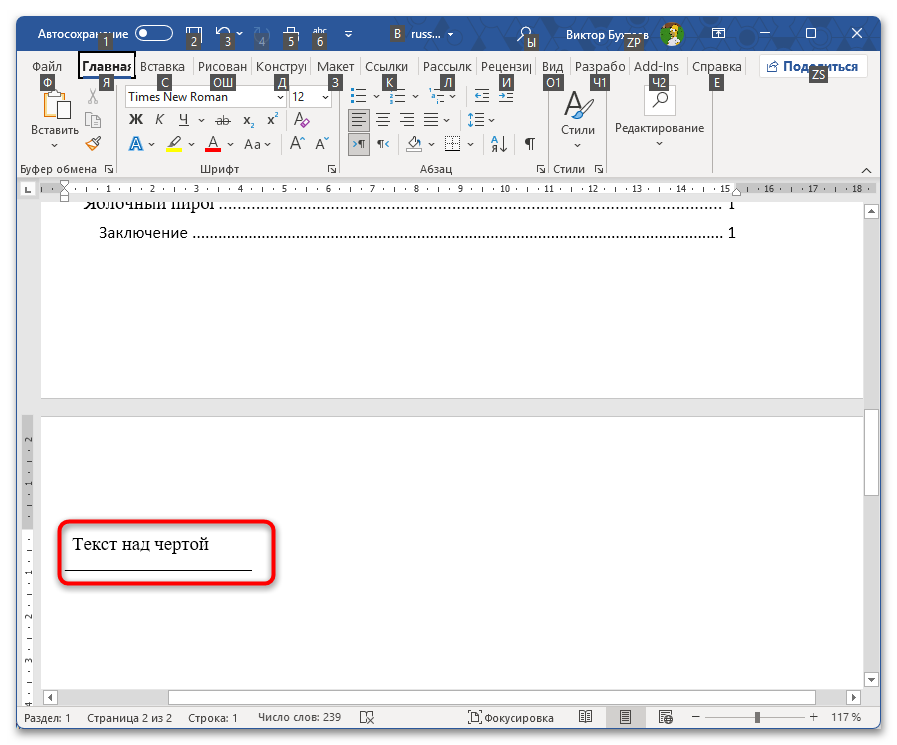Open the Editing search icon
Image resolution: width=897 pixels, height=745 pixels.
(x=660, y=100)
